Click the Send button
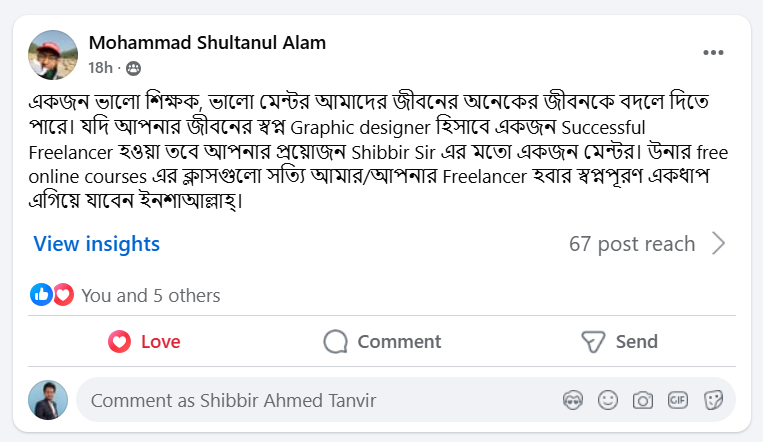 coord(619,342)
